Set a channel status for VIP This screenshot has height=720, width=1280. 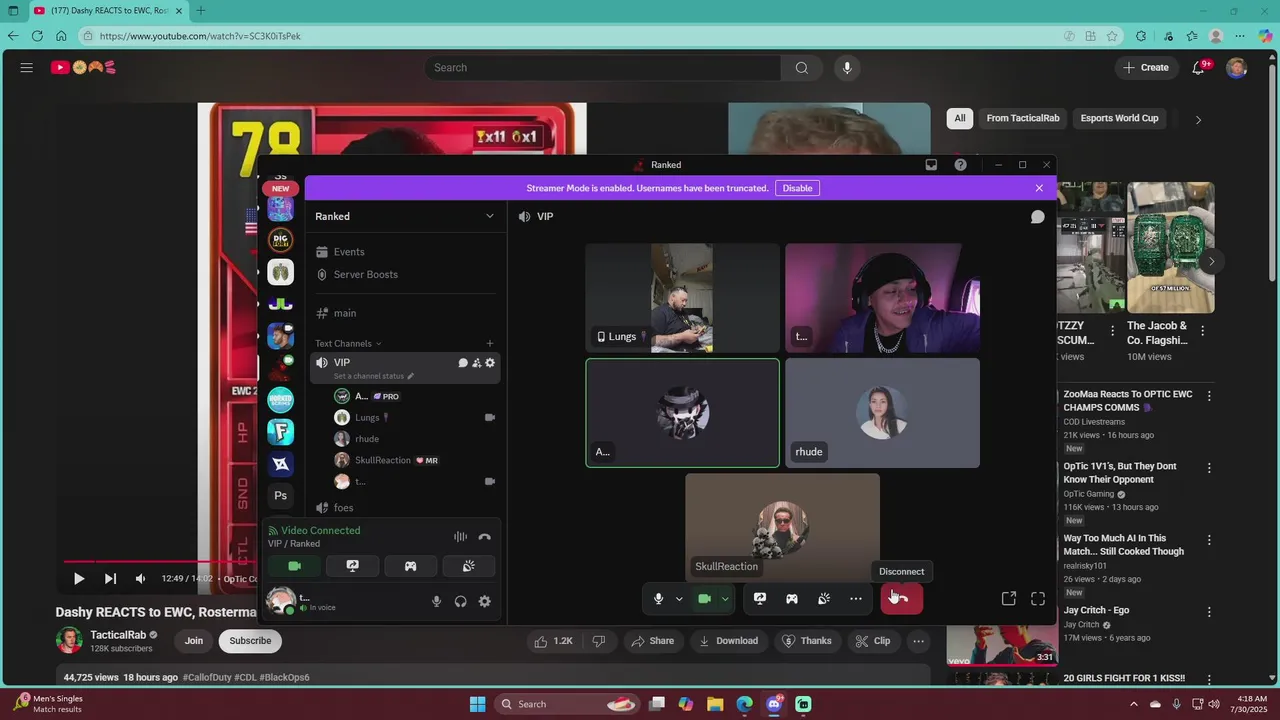373,376
